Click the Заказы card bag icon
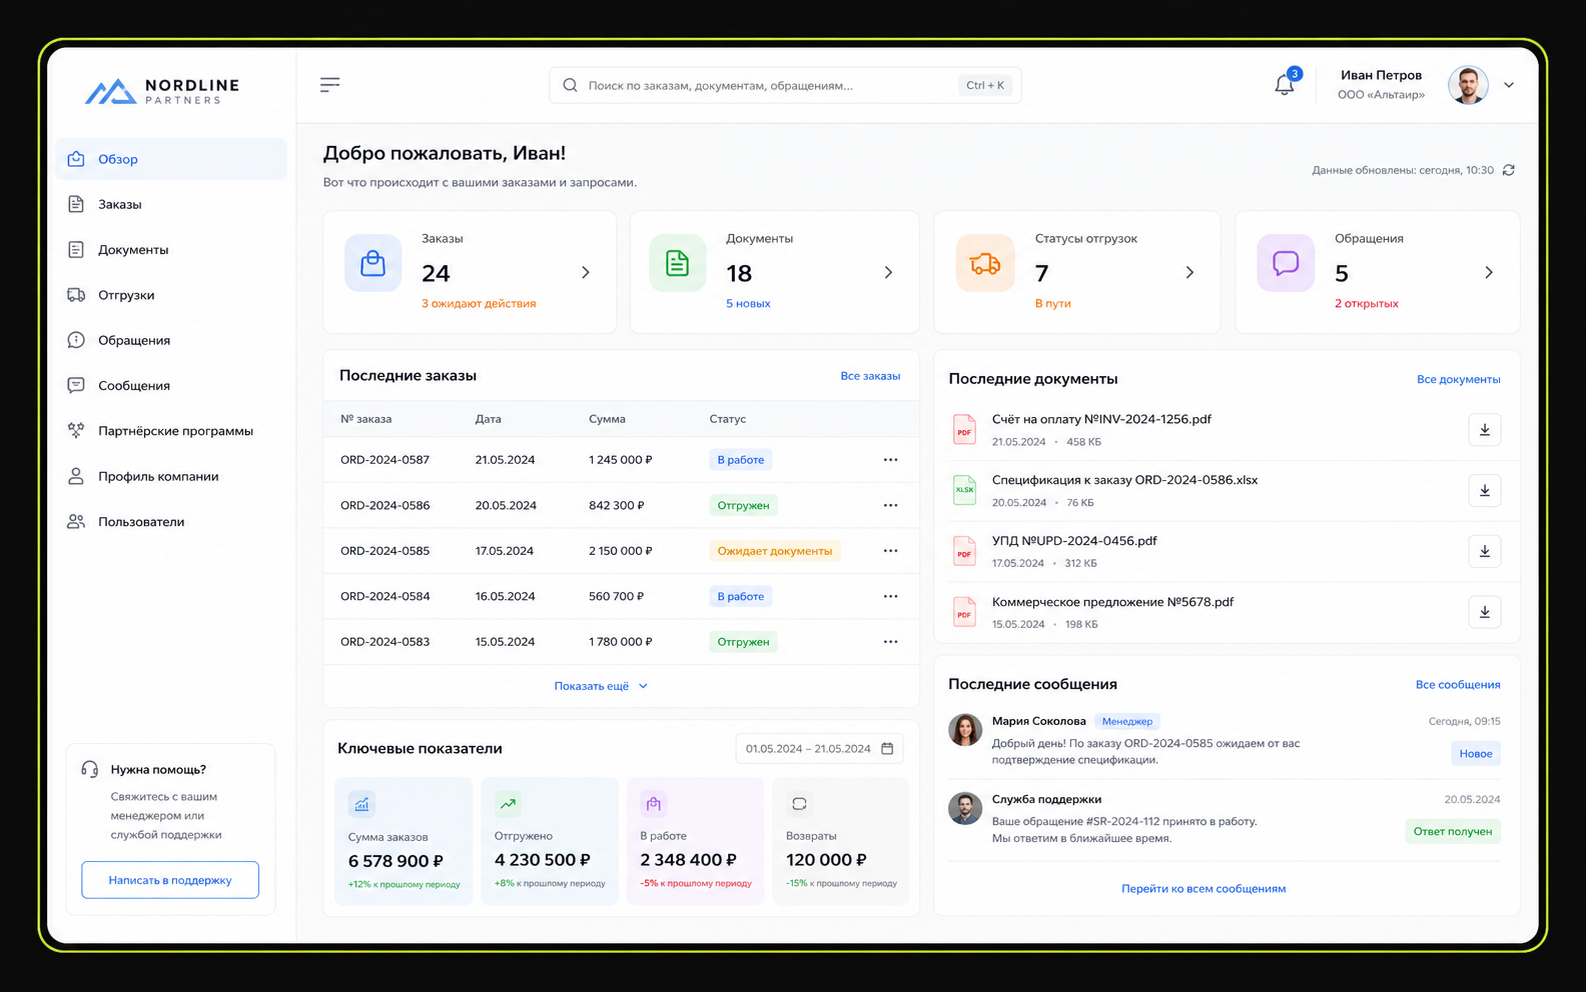 [x=373, y=263]
